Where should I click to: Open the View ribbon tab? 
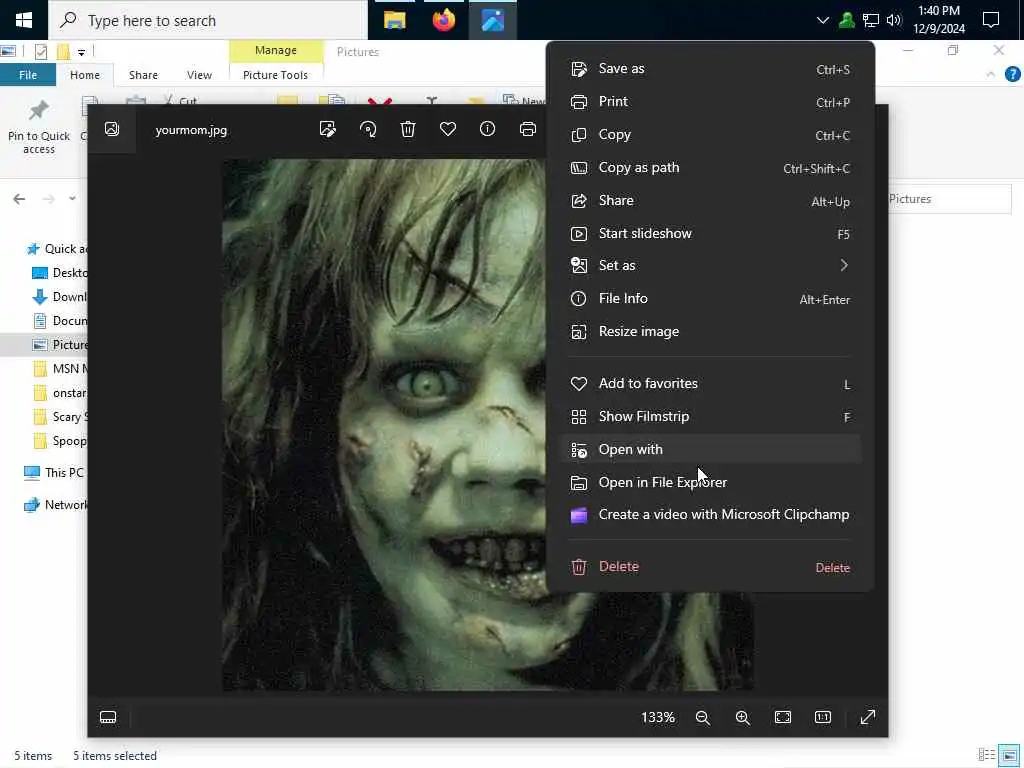click(x=199, y=75)
